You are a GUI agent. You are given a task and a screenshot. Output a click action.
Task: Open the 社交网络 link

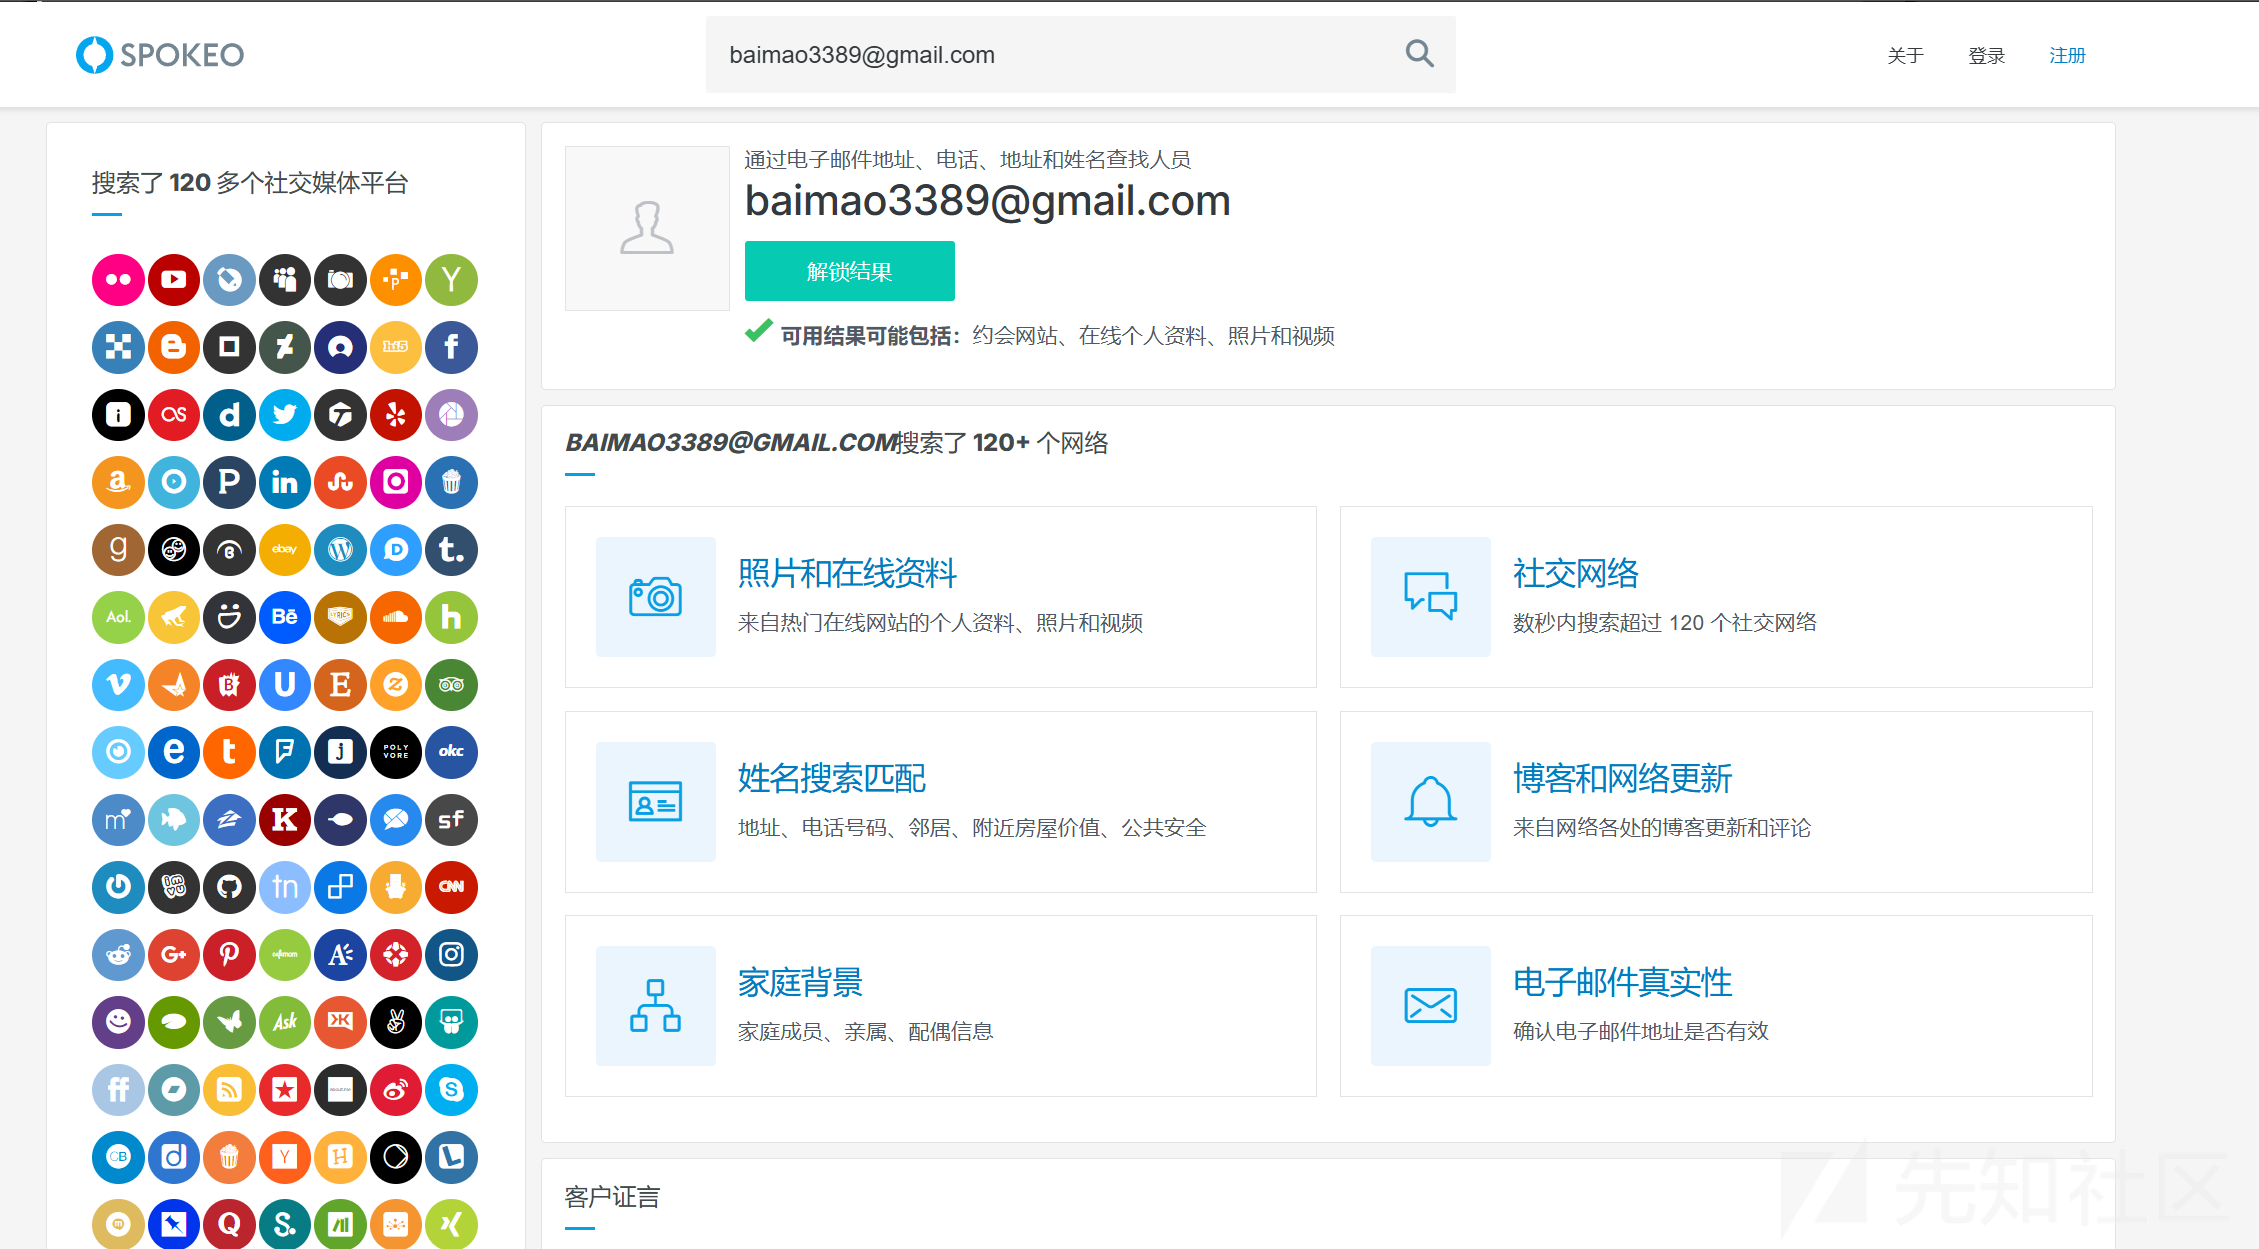pos(1576,574)
